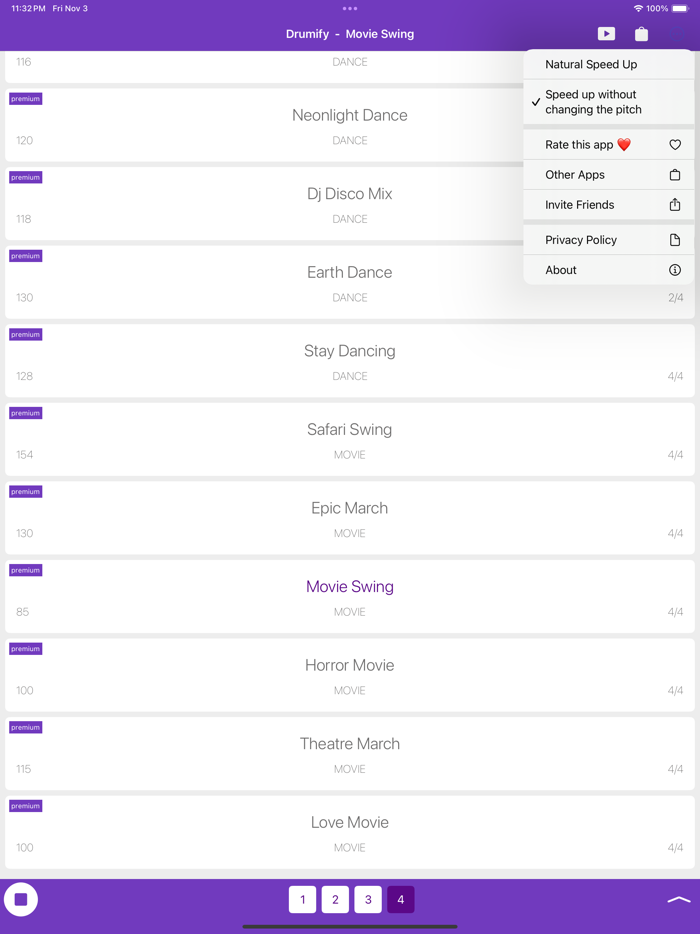
Task: Click the premium badge on Epic March
Action: [26, 492]
